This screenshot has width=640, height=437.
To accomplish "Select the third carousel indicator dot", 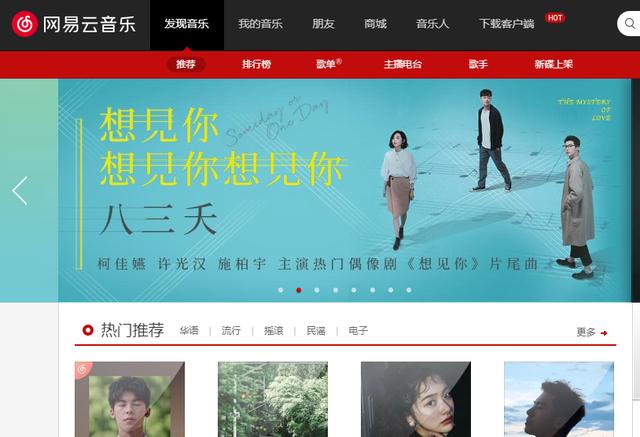I will pos(317,290).
